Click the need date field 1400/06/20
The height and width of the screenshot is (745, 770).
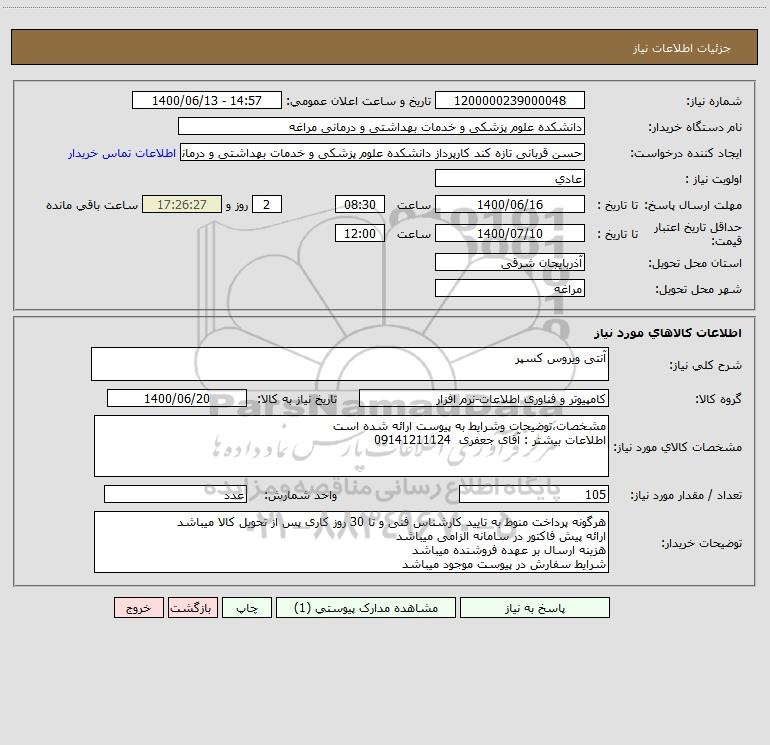[177, 398]
